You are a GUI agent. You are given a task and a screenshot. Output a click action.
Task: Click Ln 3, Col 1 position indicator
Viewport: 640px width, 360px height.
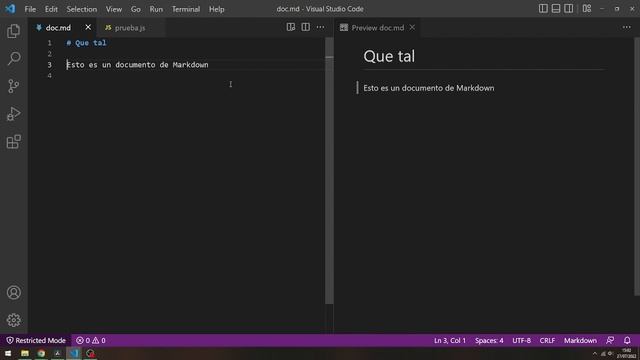tap(450, 340)
